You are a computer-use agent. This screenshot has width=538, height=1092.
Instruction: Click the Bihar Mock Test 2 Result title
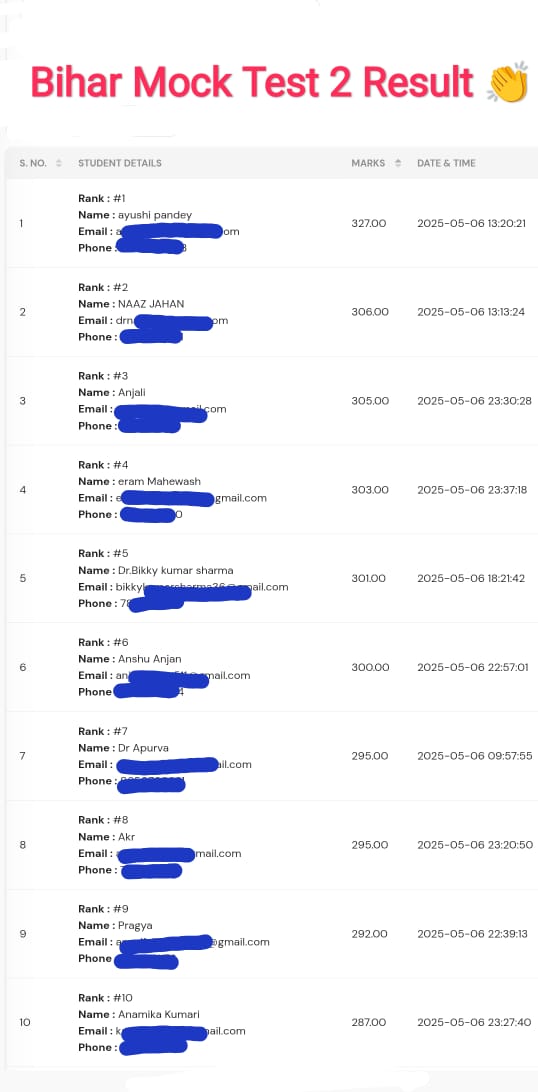(x=252, y=84)
